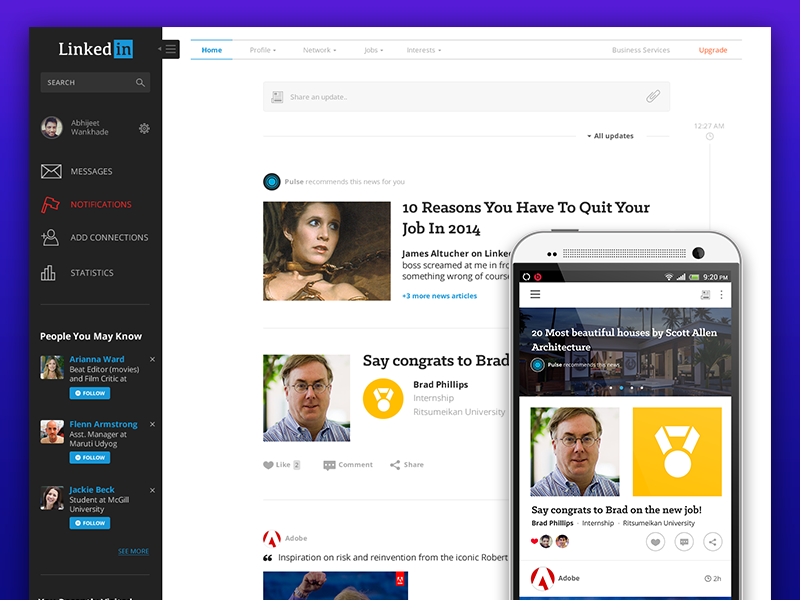Click the Comment icon on Brad's post
The height and width of the screenshot is (600, 800).
329,465
